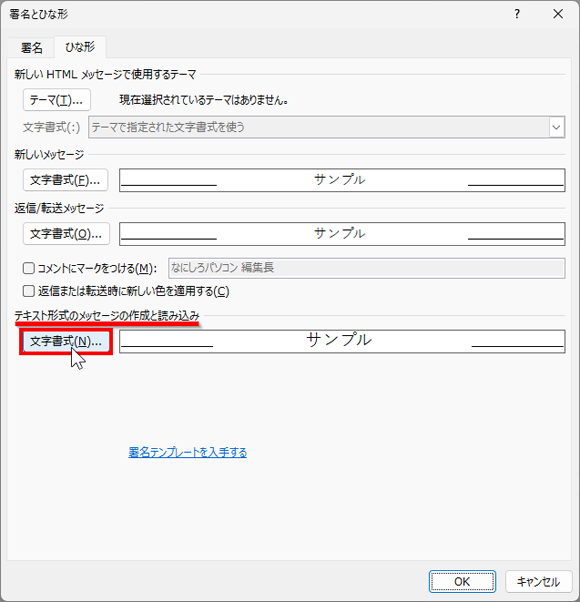
Task: Open the 署名テンプレートを入手する link
Action: pos(188,452)
